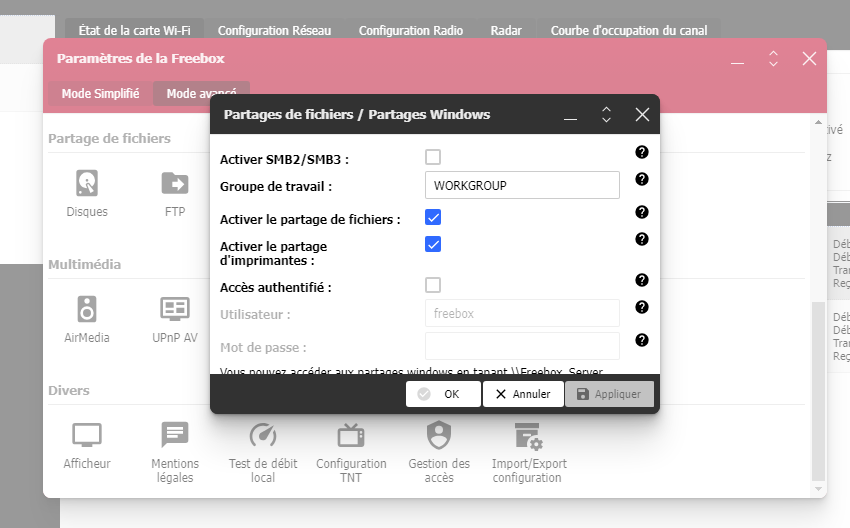Screen dimensions: 850x528
Task: Show help for Groupe de travail
Action: [x=642, y=179]
